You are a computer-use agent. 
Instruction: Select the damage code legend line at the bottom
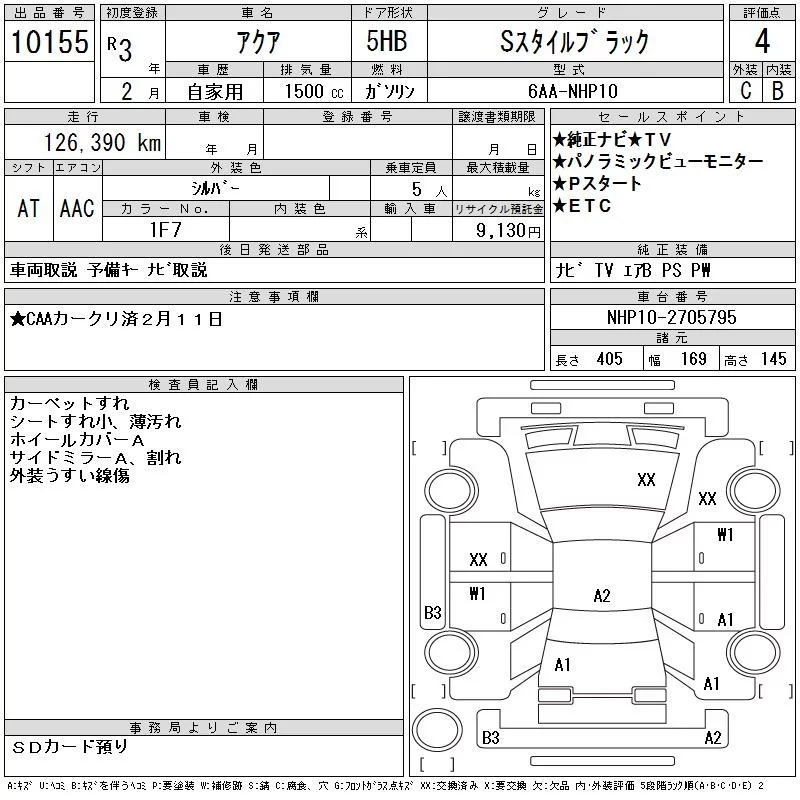(x=385, y=786)
